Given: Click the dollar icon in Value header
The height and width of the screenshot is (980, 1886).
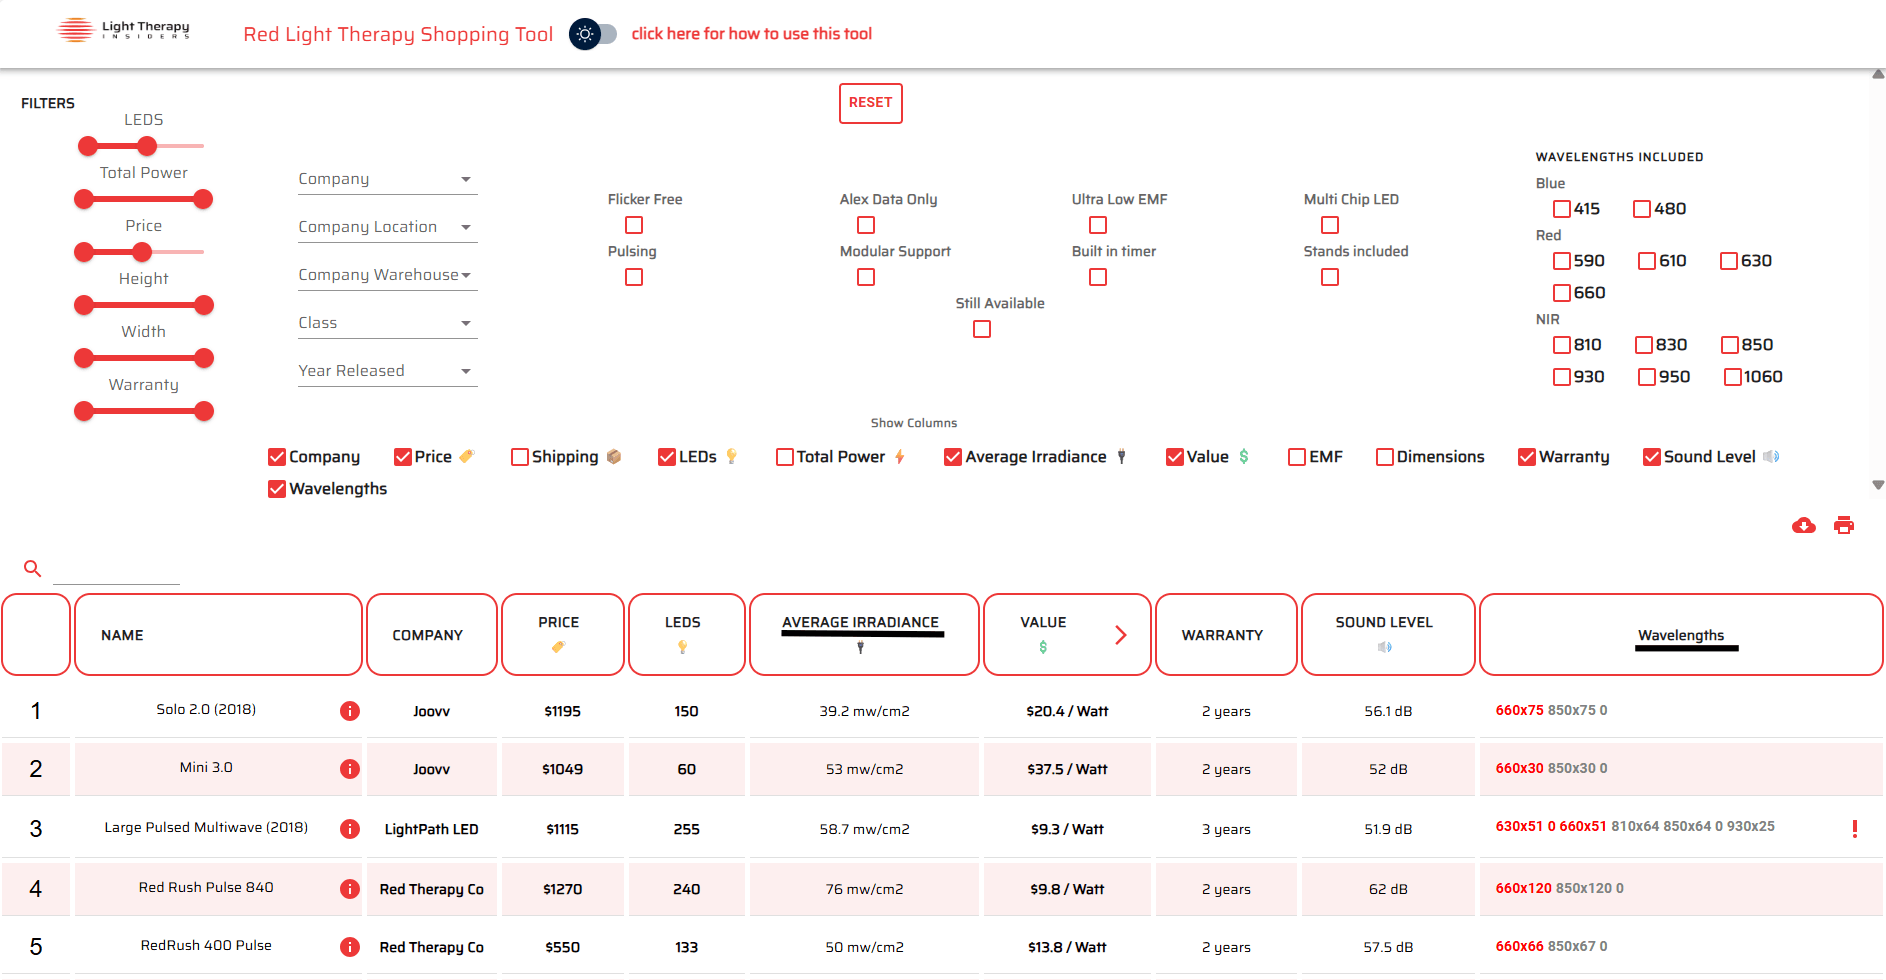Looking at the screenshot, I should coord(1043,647).
